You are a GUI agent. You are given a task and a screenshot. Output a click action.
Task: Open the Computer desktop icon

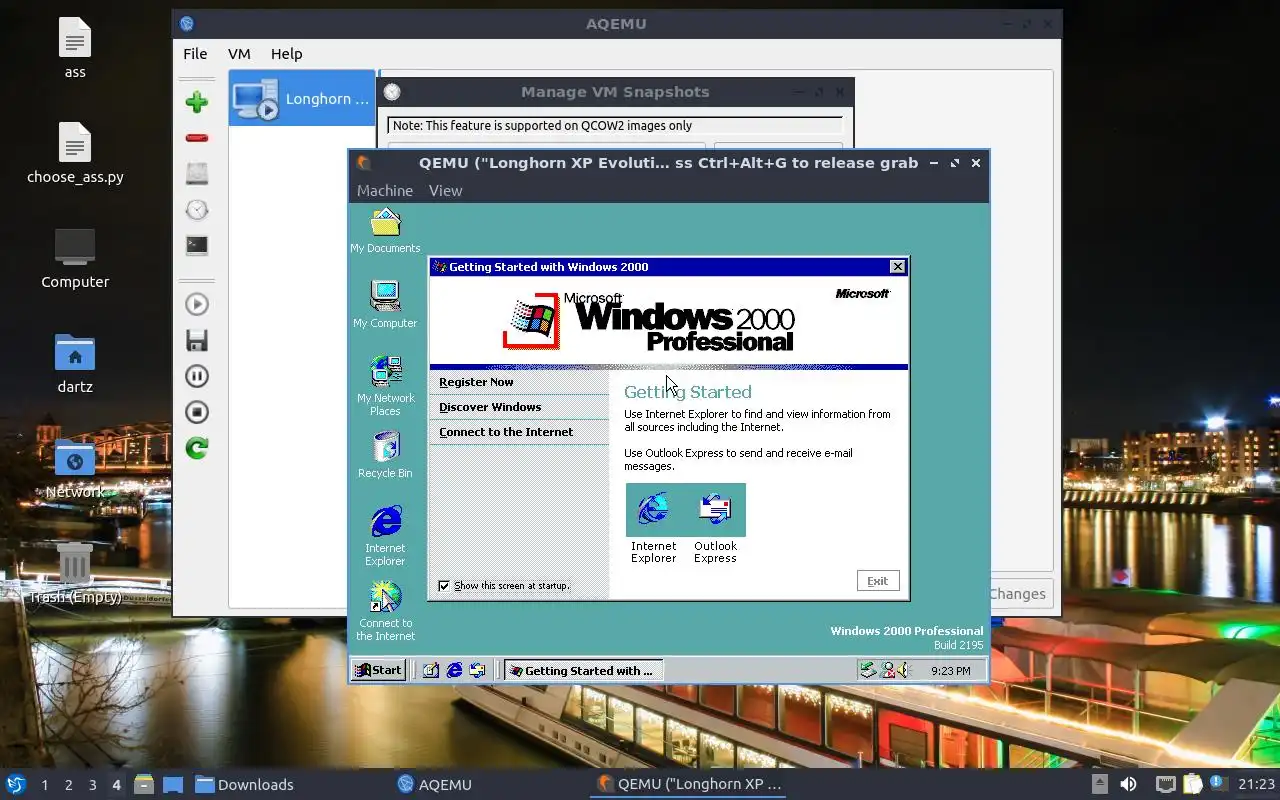click(75, 258)
